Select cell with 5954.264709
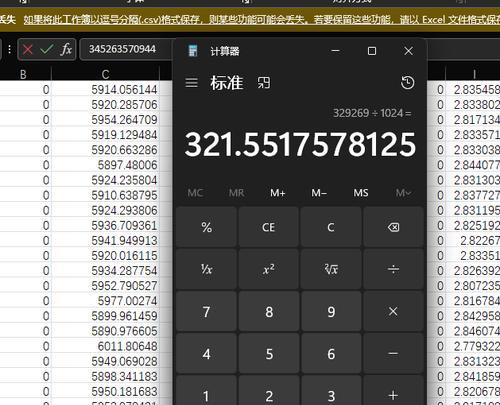Image resolution: width=500 pixels, height=405 pixels. (x=106, y=120)
